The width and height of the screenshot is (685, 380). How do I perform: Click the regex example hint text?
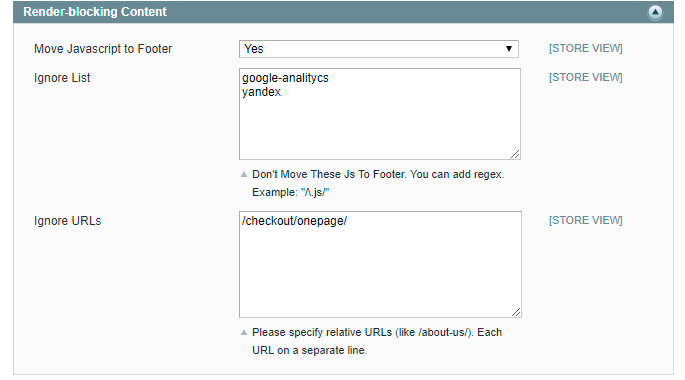tap(291, 192)
